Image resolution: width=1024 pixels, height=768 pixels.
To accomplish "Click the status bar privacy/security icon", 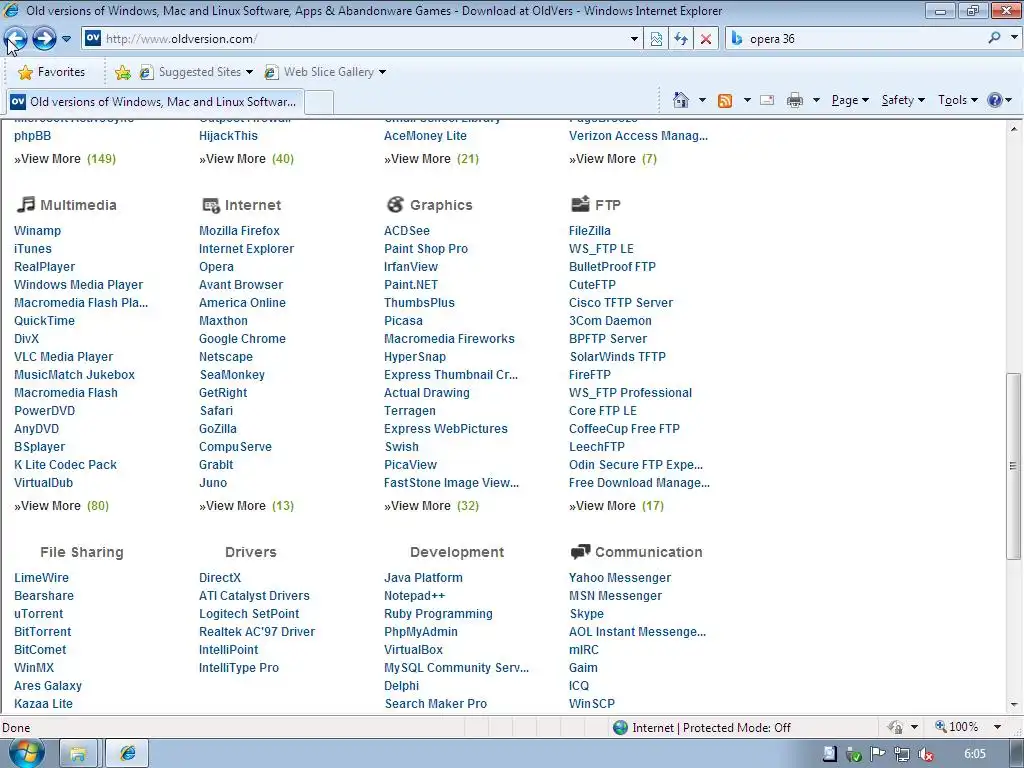I will point(895,727).
